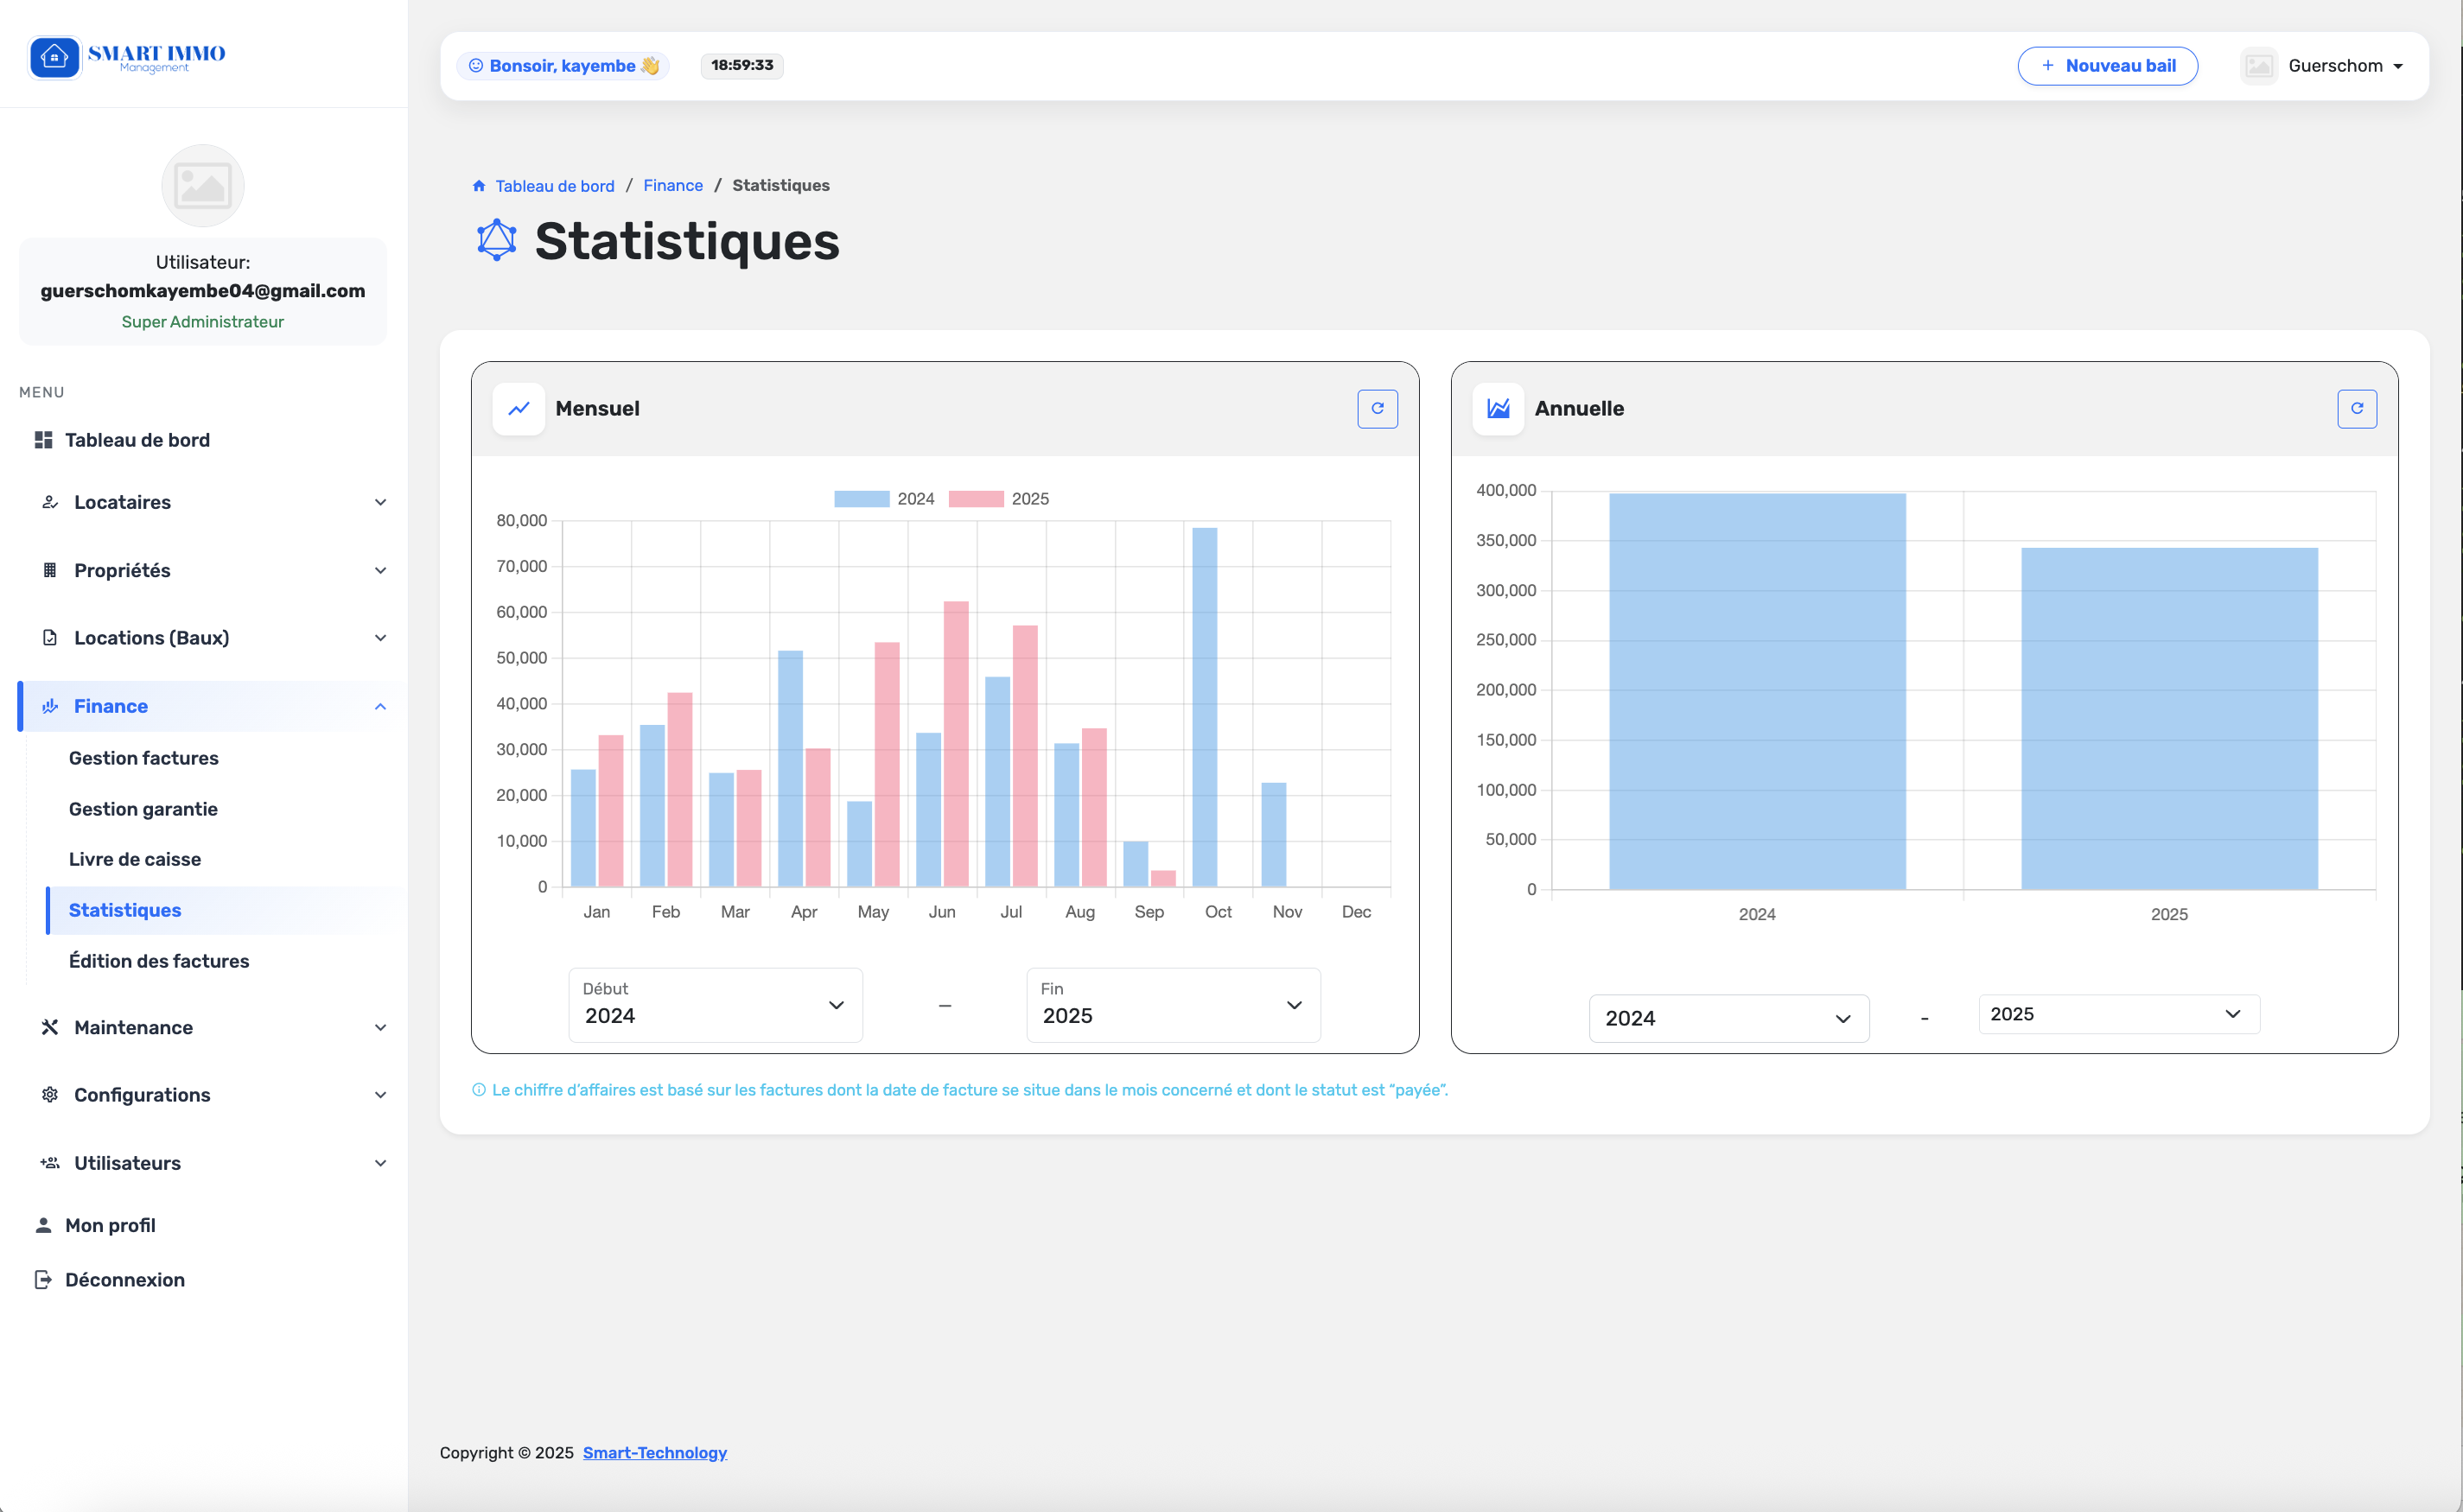Toggle the 2024 legend swatch in Mensuel chart
The width and height of the screenshot is (2463, 1512).
click(861, 499)
